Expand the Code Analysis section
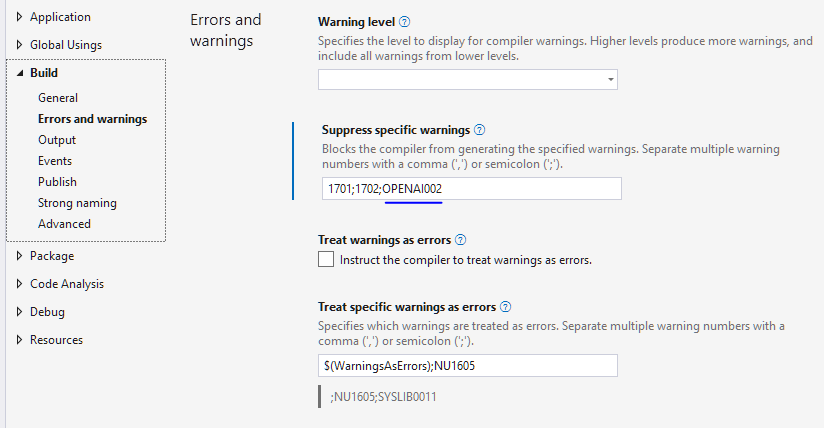824x428 pixels. tap(20, 284)
